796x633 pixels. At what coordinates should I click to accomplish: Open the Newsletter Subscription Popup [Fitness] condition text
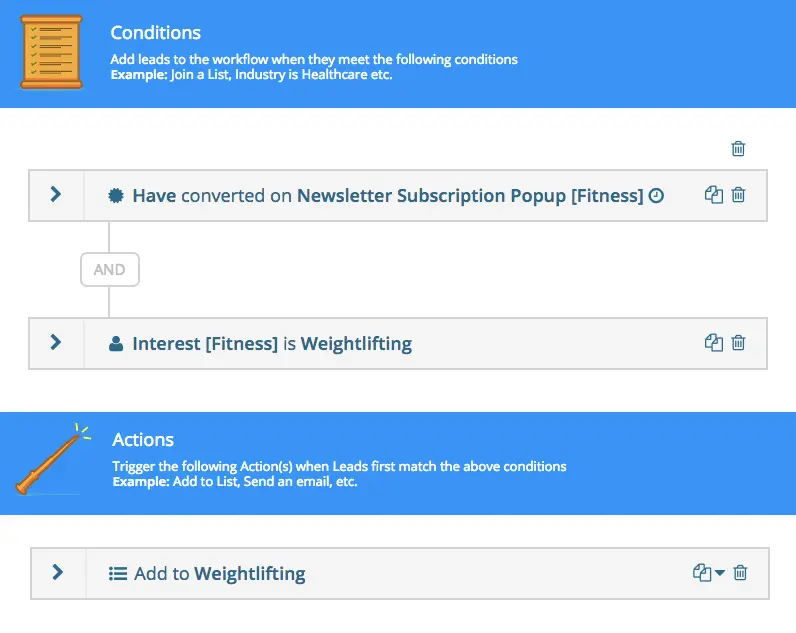[x=388, y=196]
